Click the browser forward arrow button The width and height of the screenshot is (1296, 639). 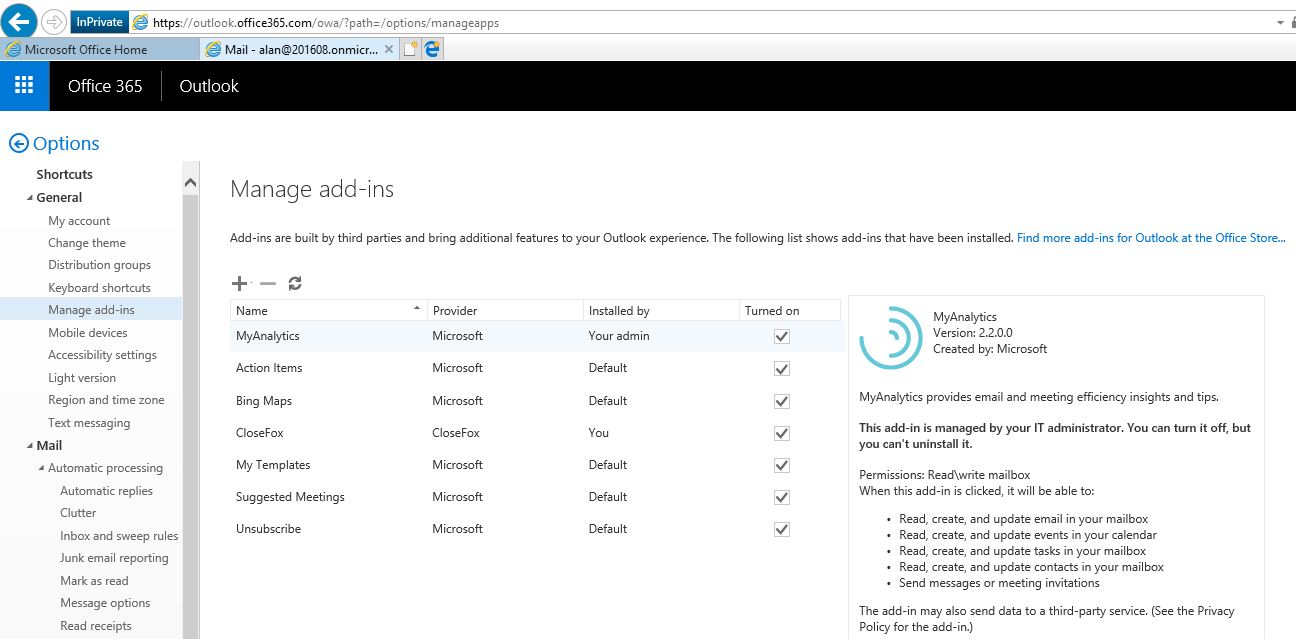(x=55, y=22)
